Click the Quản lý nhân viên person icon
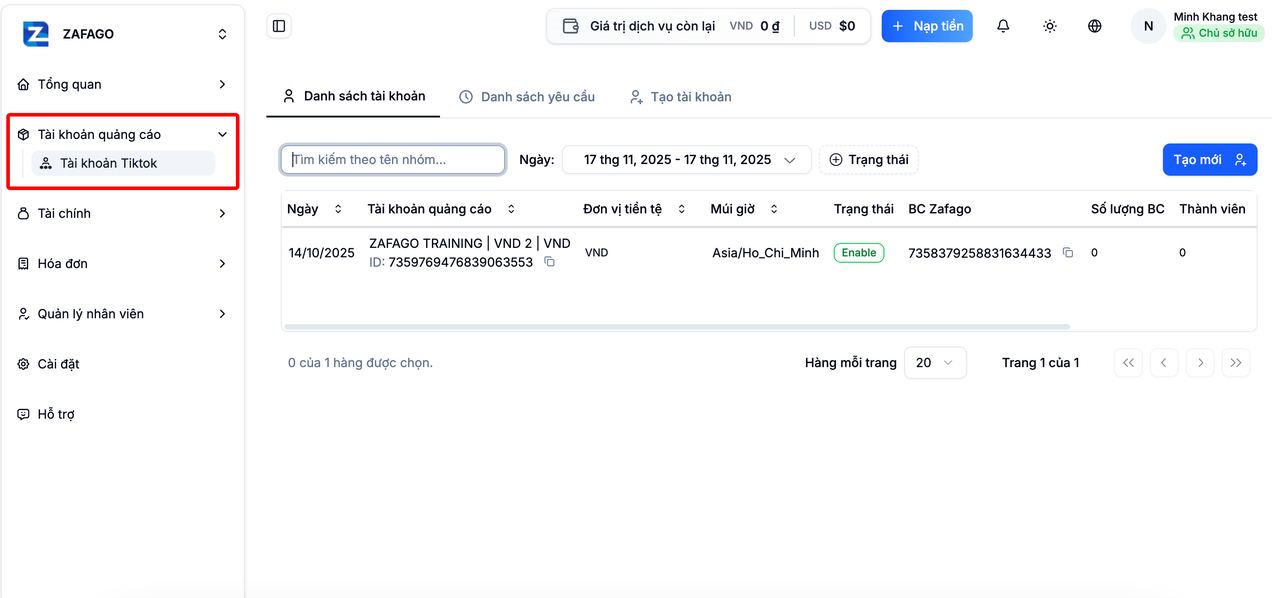 click(x=24, y=313)
